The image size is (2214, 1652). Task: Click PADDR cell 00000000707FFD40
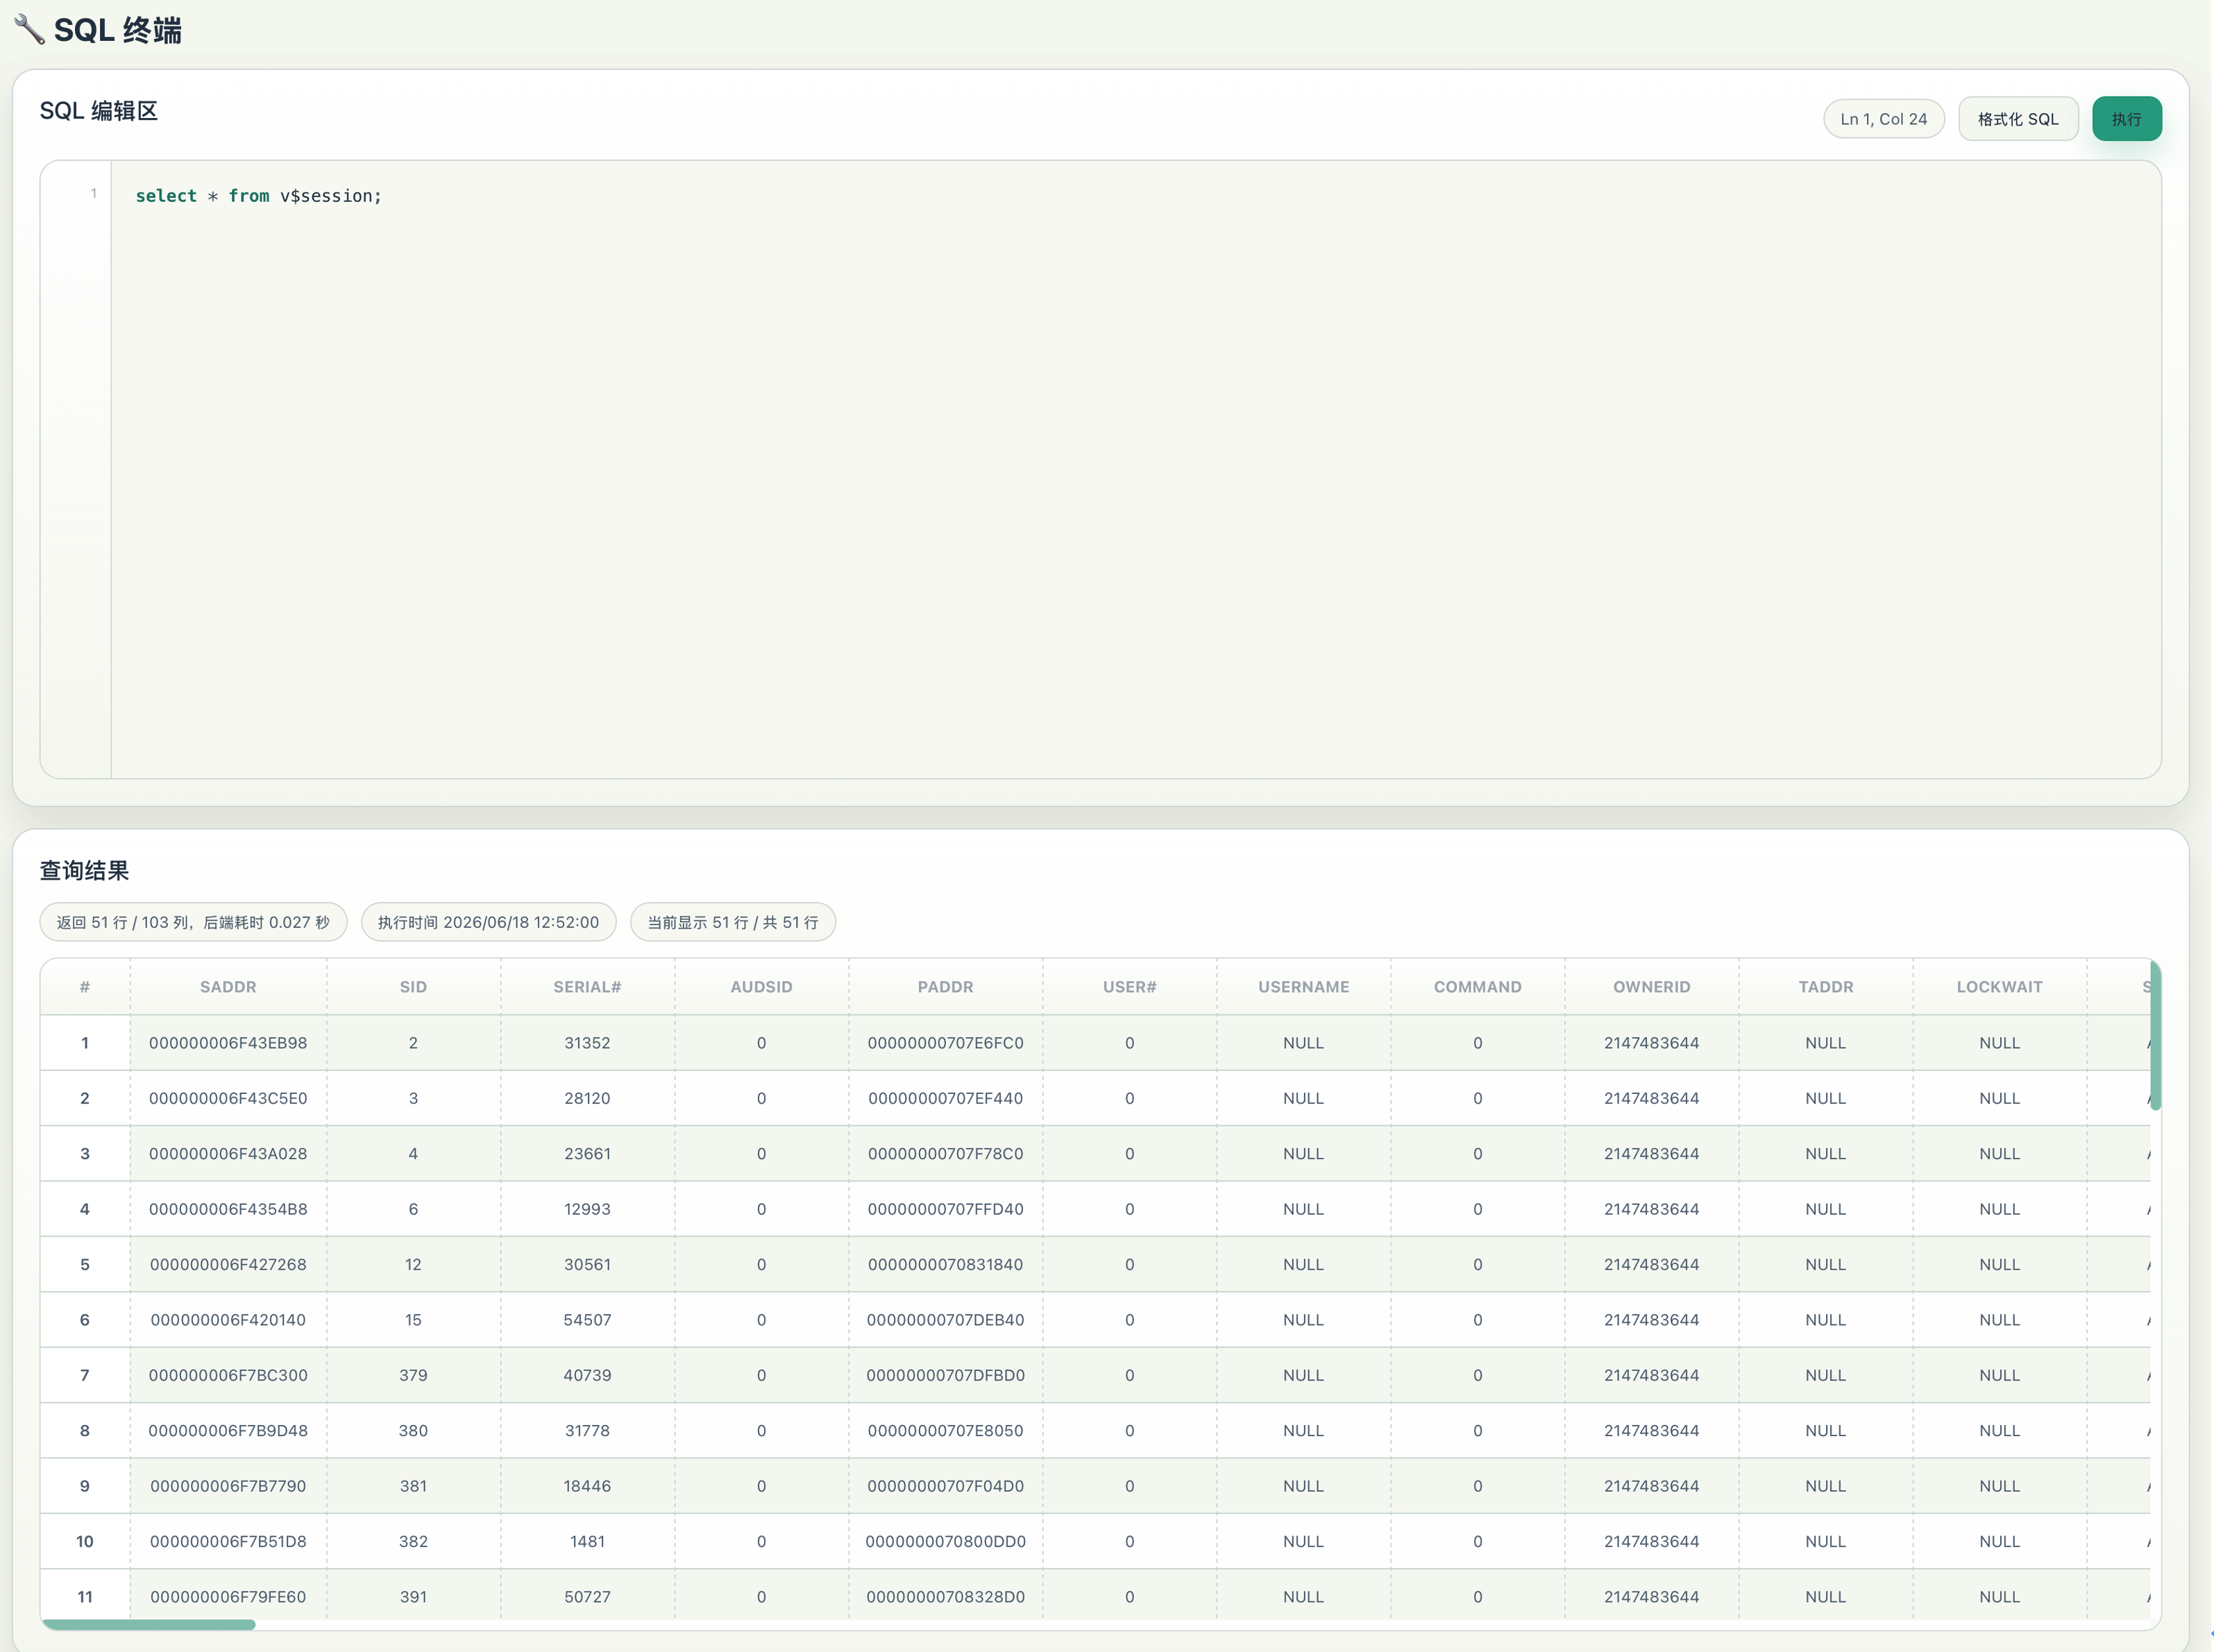pos(945,1209)
